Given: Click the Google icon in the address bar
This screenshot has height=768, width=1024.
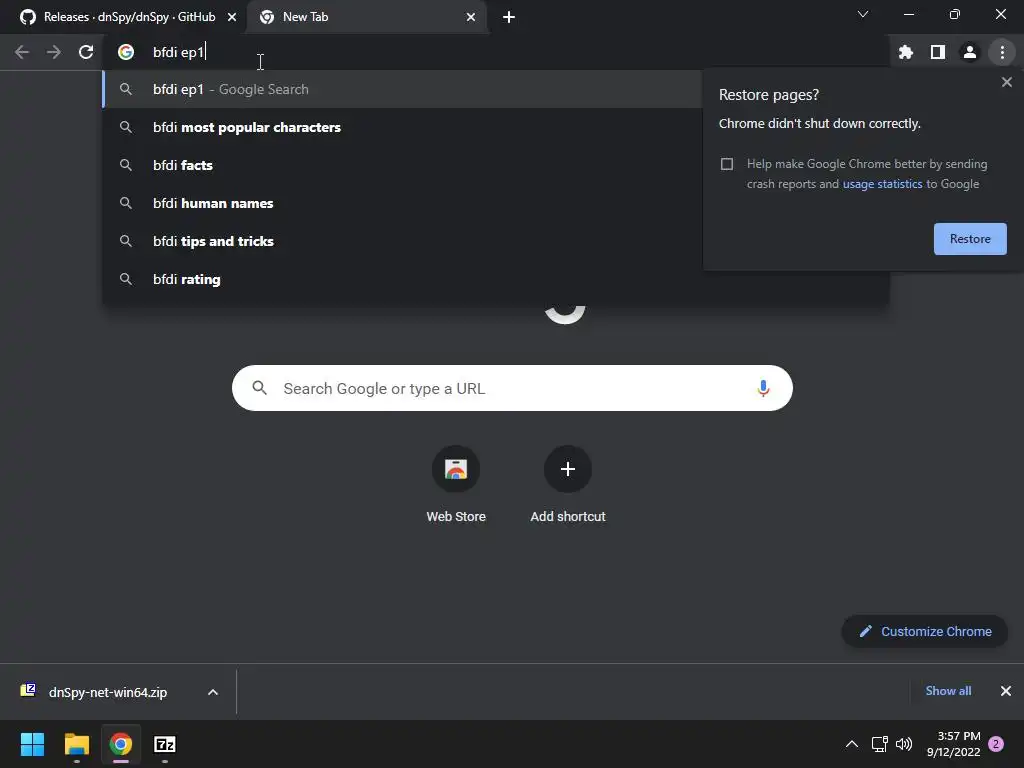Looking at the screenshot, I should 125,52.
